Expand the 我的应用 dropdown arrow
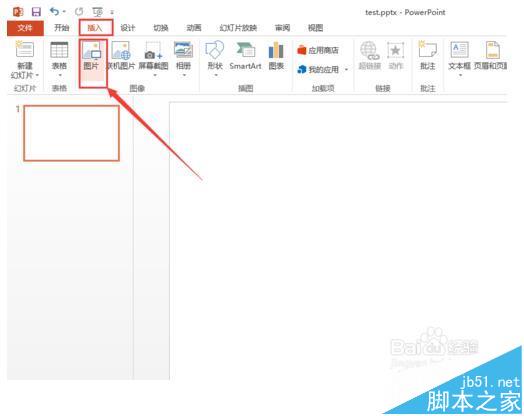The height and width of the screenshot is (416, 524). (347, 70)
